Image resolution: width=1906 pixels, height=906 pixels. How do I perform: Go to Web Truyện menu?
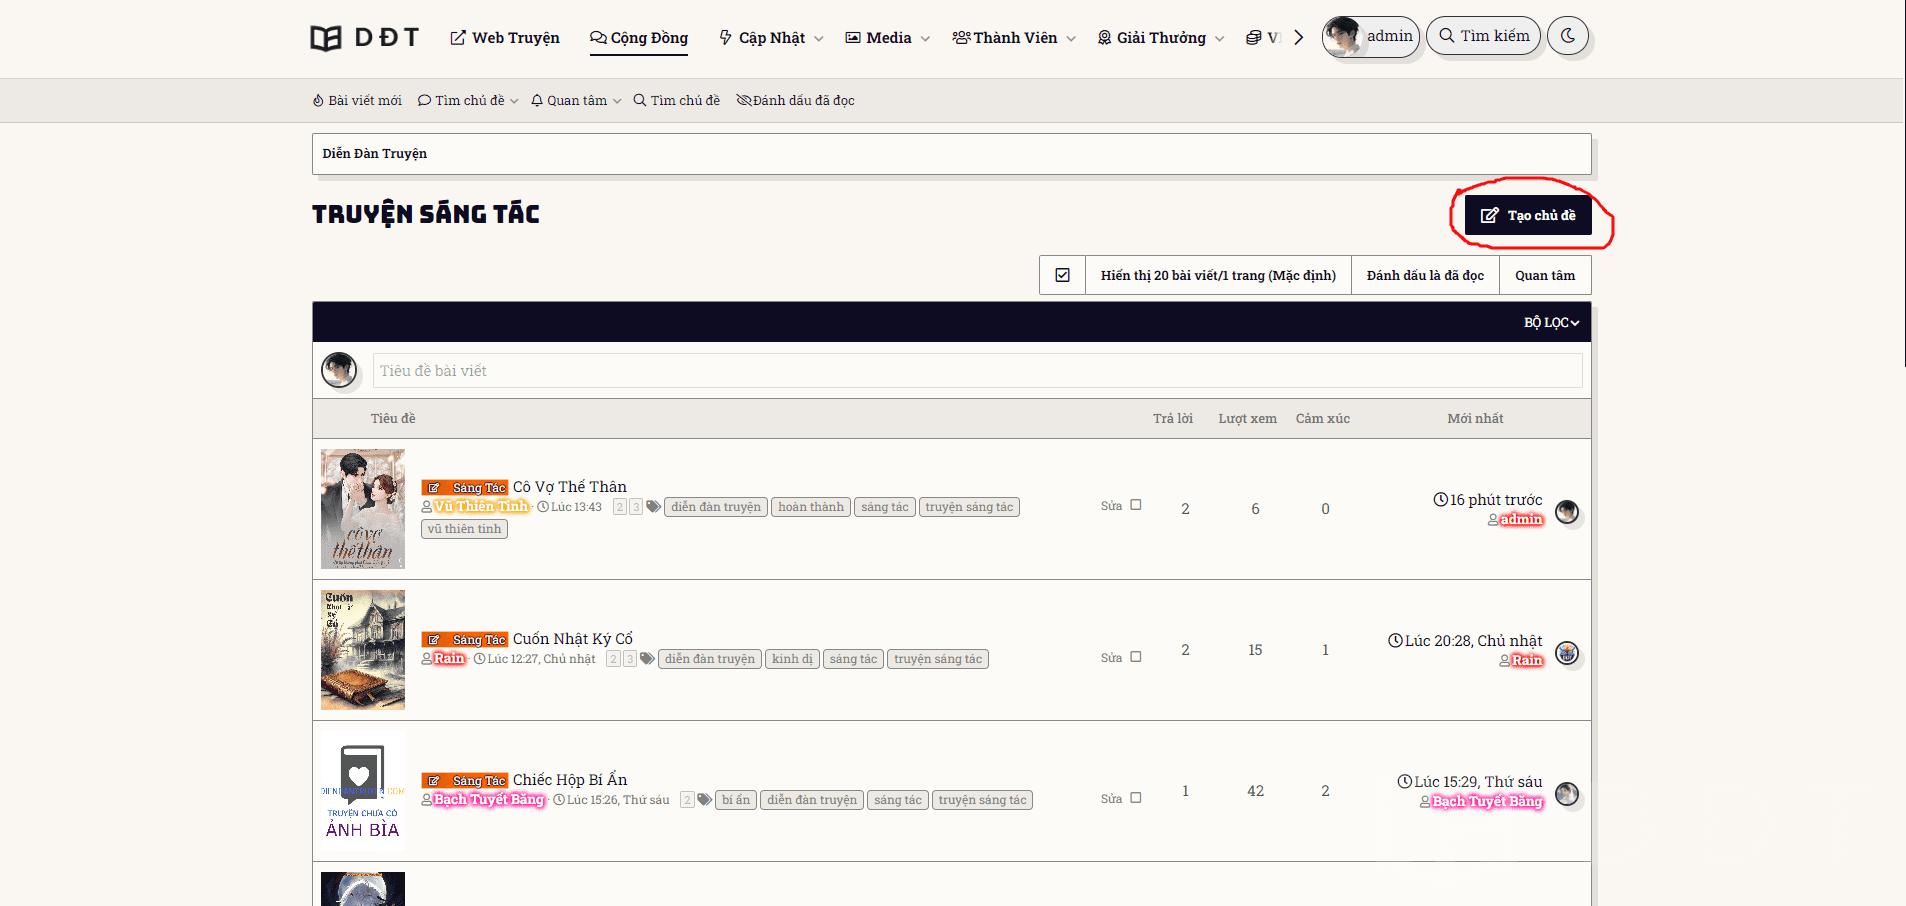505,38
